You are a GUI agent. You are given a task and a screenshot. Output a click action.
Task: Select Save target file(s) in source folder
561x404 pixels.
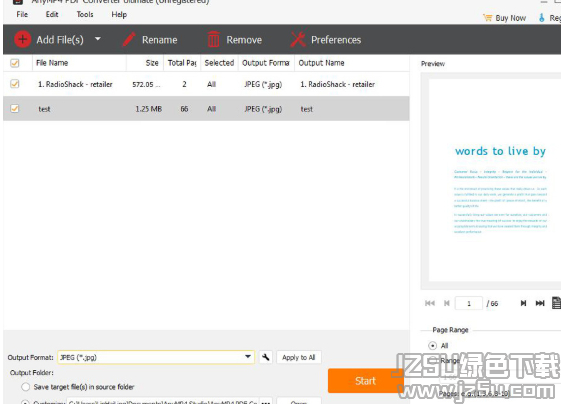tap(25, 387)
